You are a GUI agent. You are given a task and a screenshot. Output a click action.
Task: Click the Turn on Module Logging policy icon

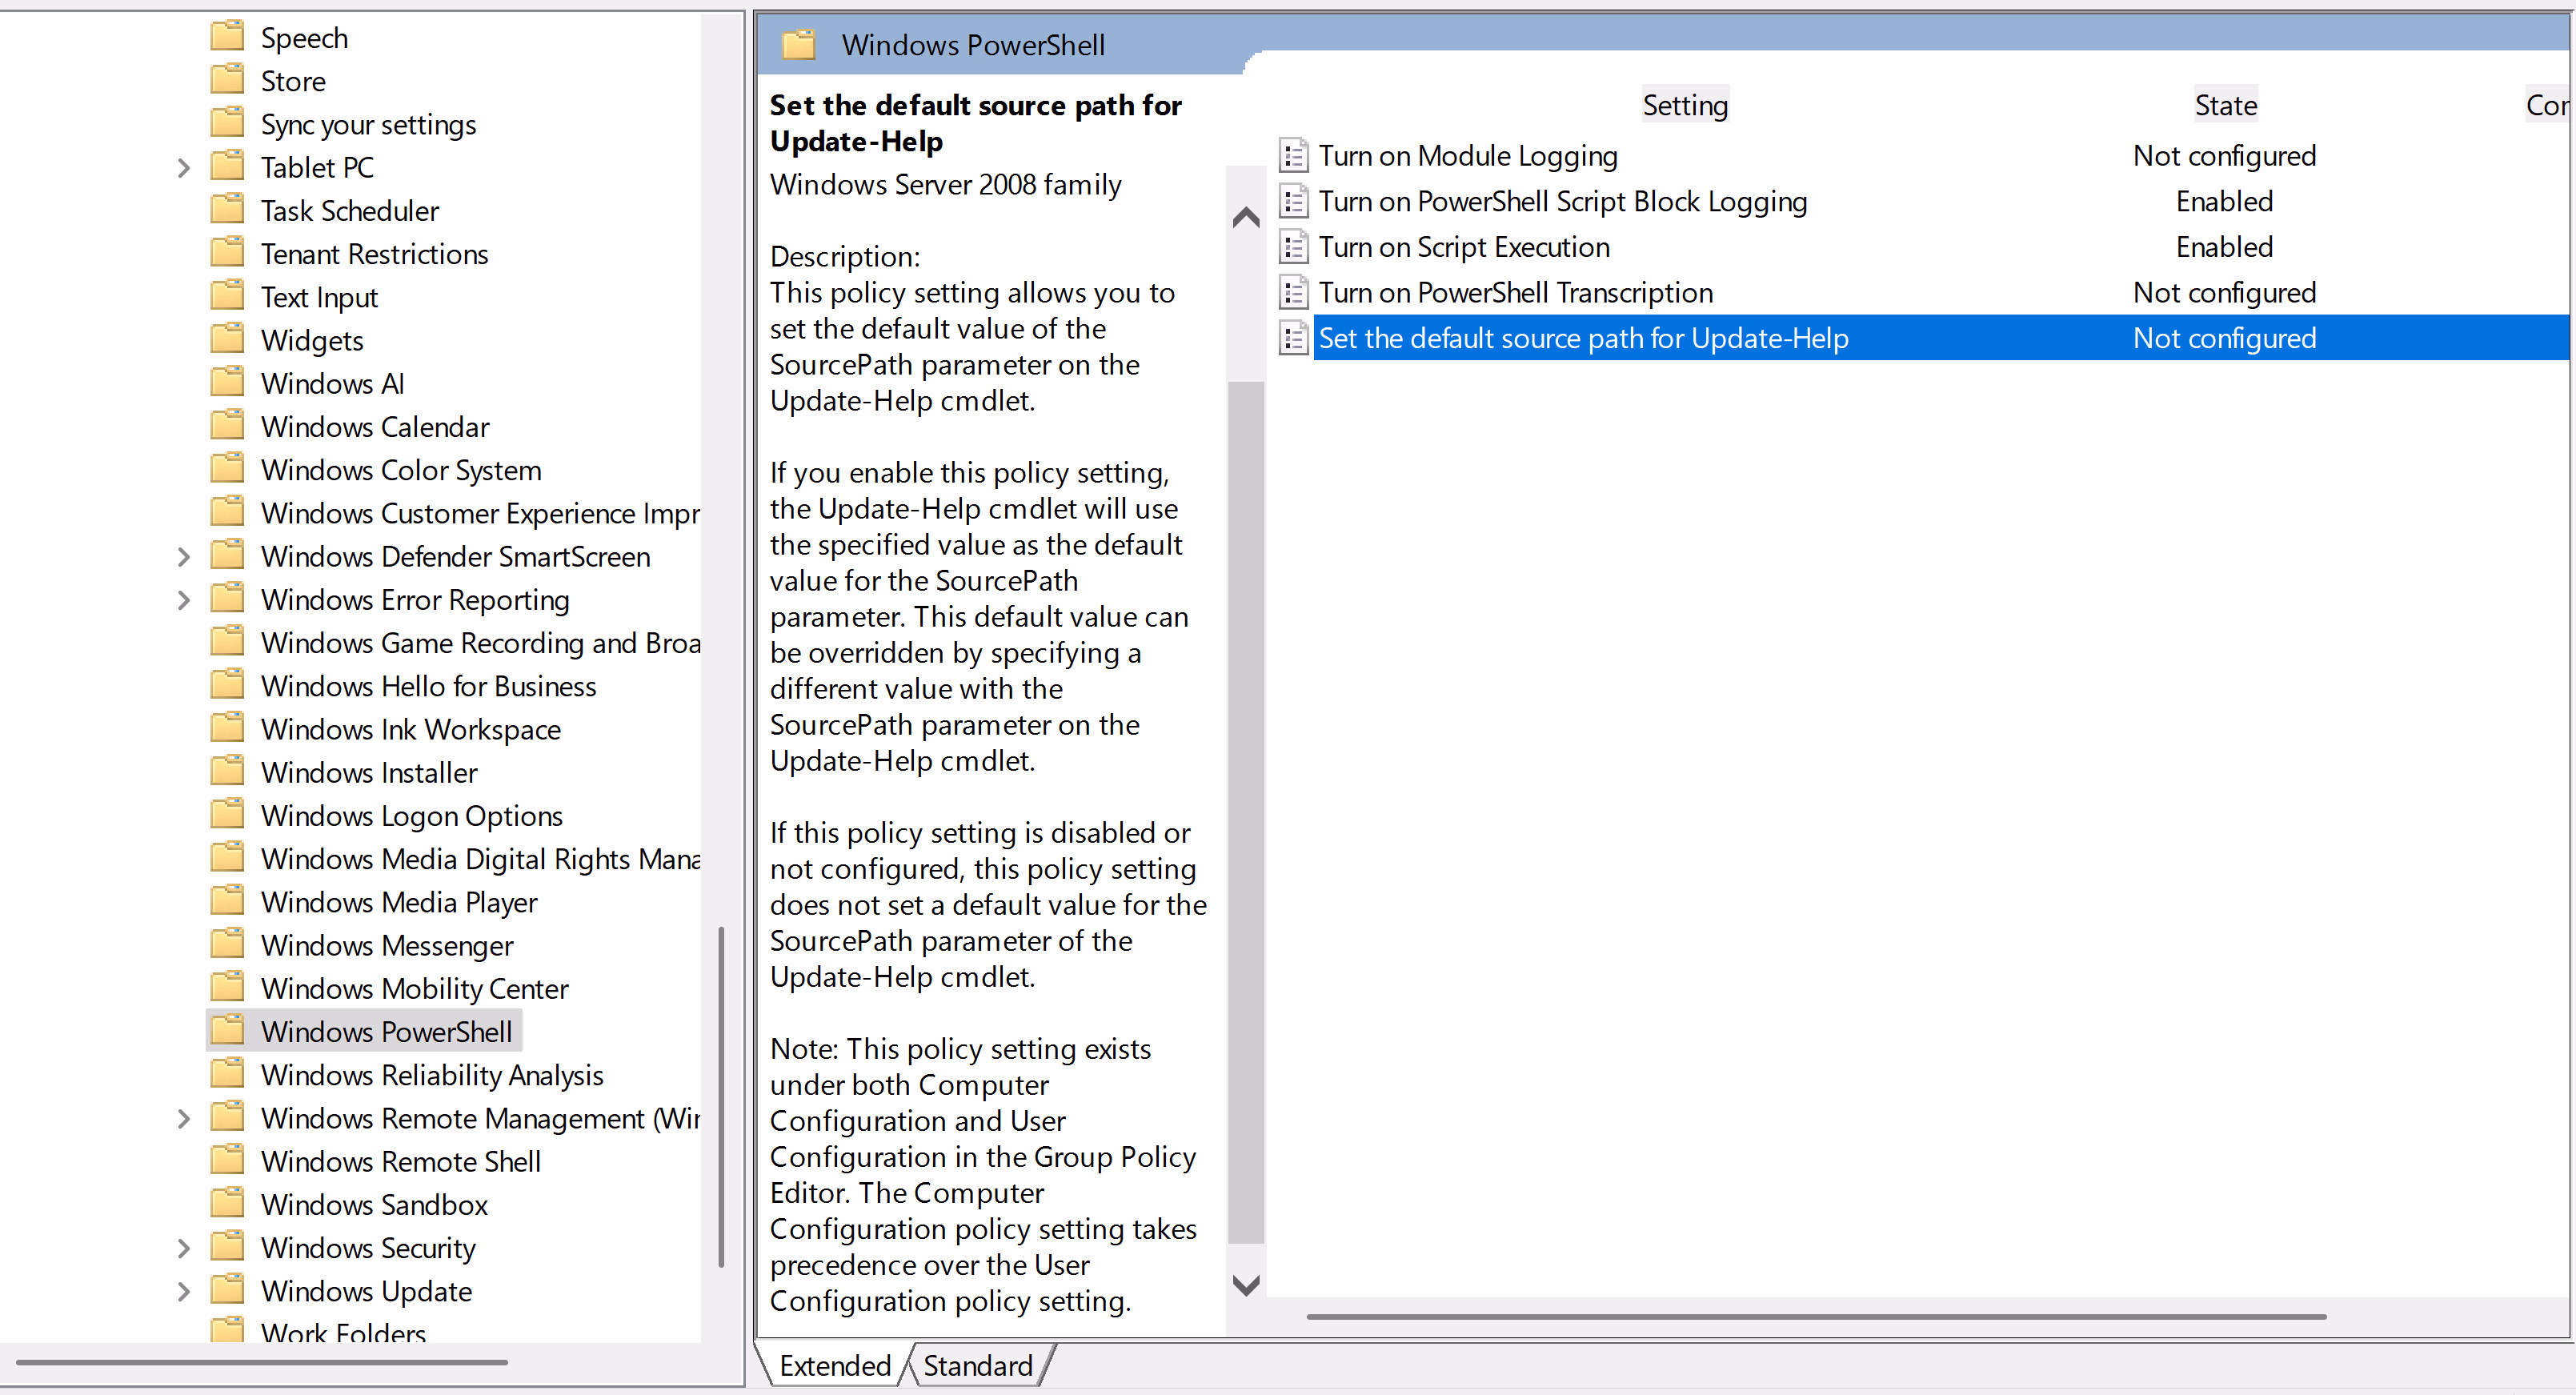pyautogui.click(x=1293, y=156)
